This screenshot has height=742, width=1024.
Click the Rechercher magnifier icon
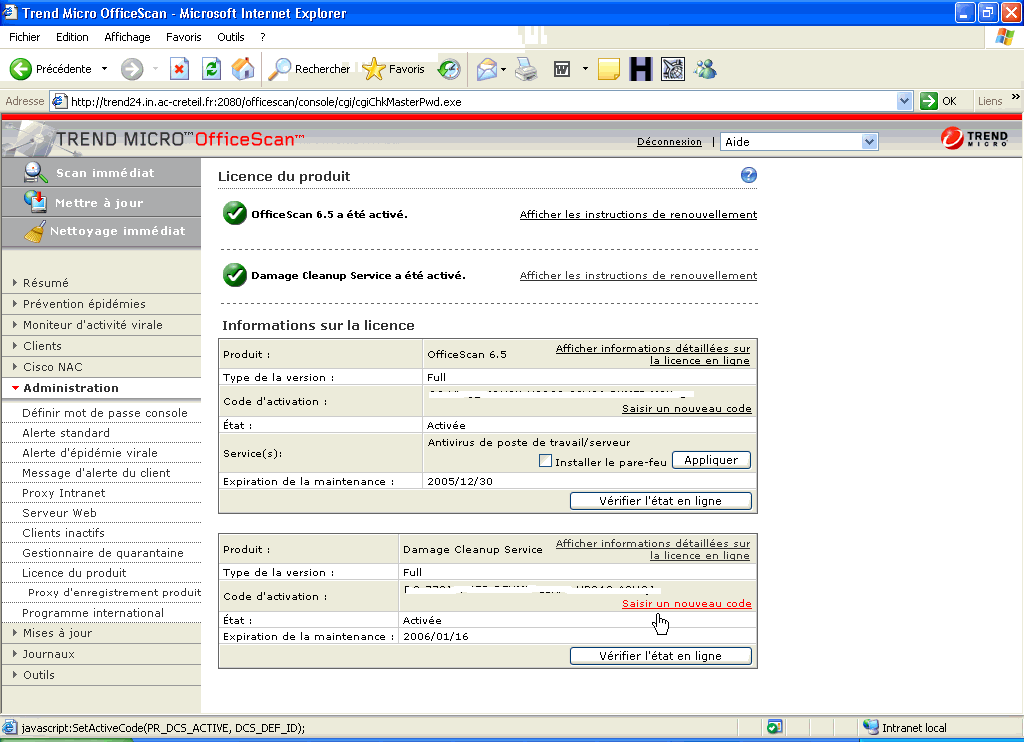280,69
